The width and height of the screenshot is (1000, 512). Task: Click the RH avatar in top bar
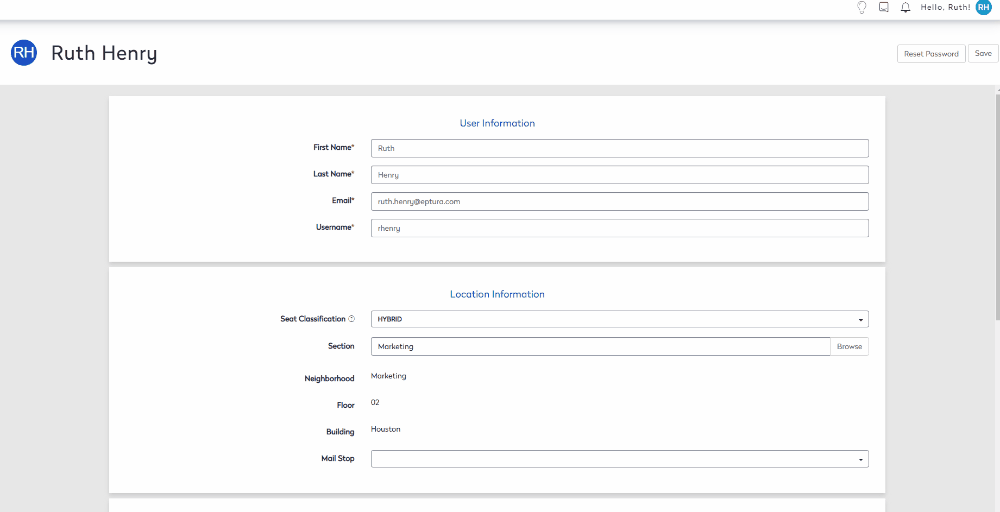984,7
